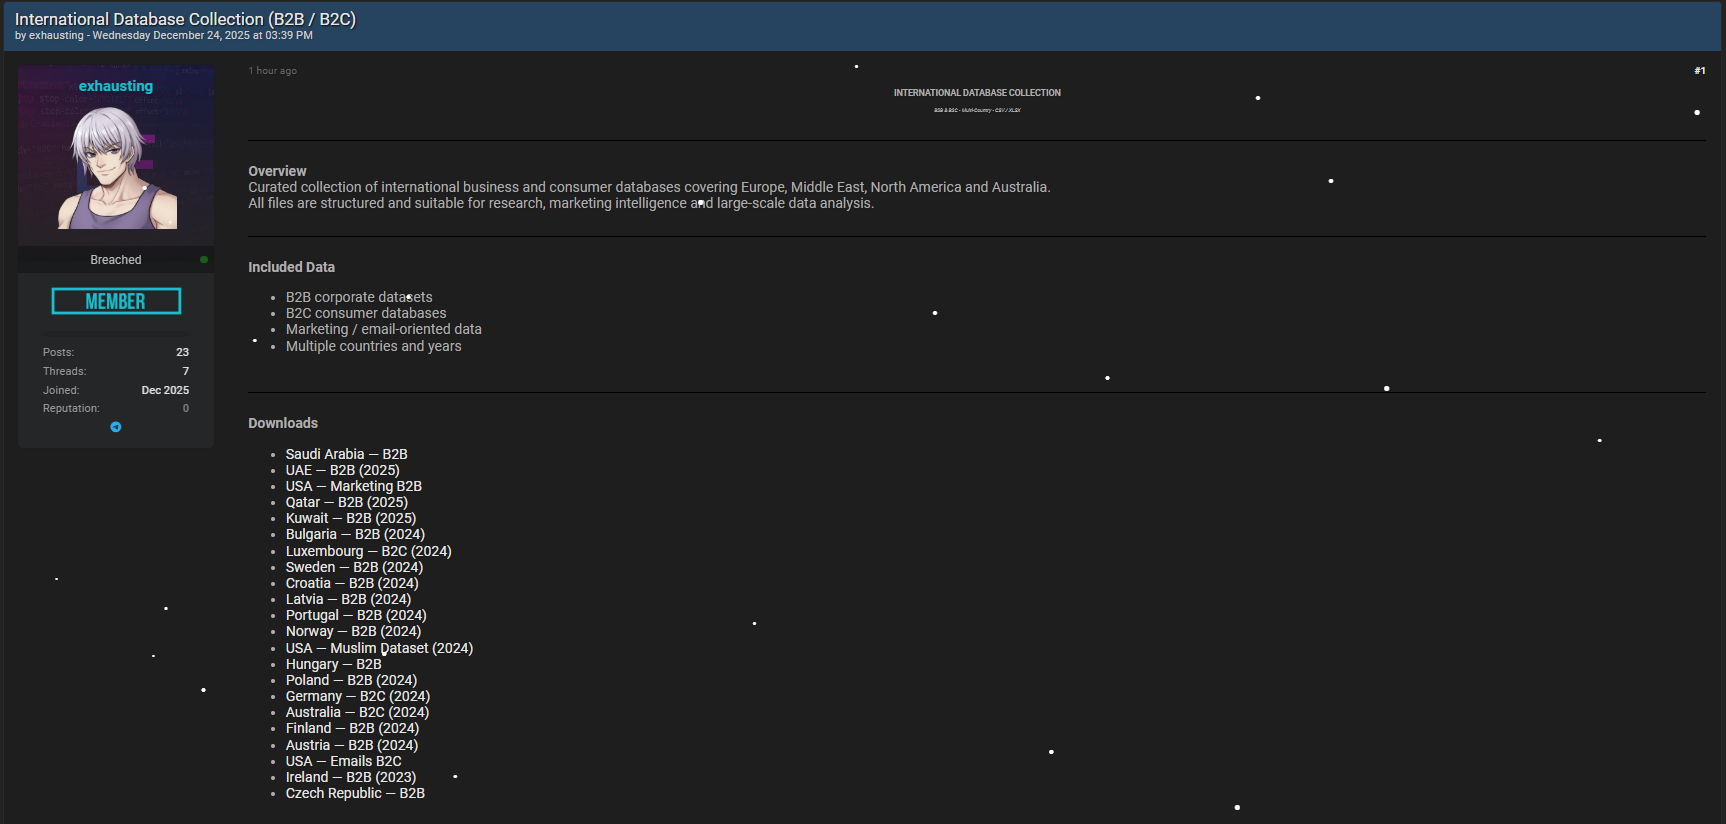Viewport: 1726px width, 824px height.
Task: Open the exhausting username profile link
Action: pyautogui.click(x=116, y=86)
